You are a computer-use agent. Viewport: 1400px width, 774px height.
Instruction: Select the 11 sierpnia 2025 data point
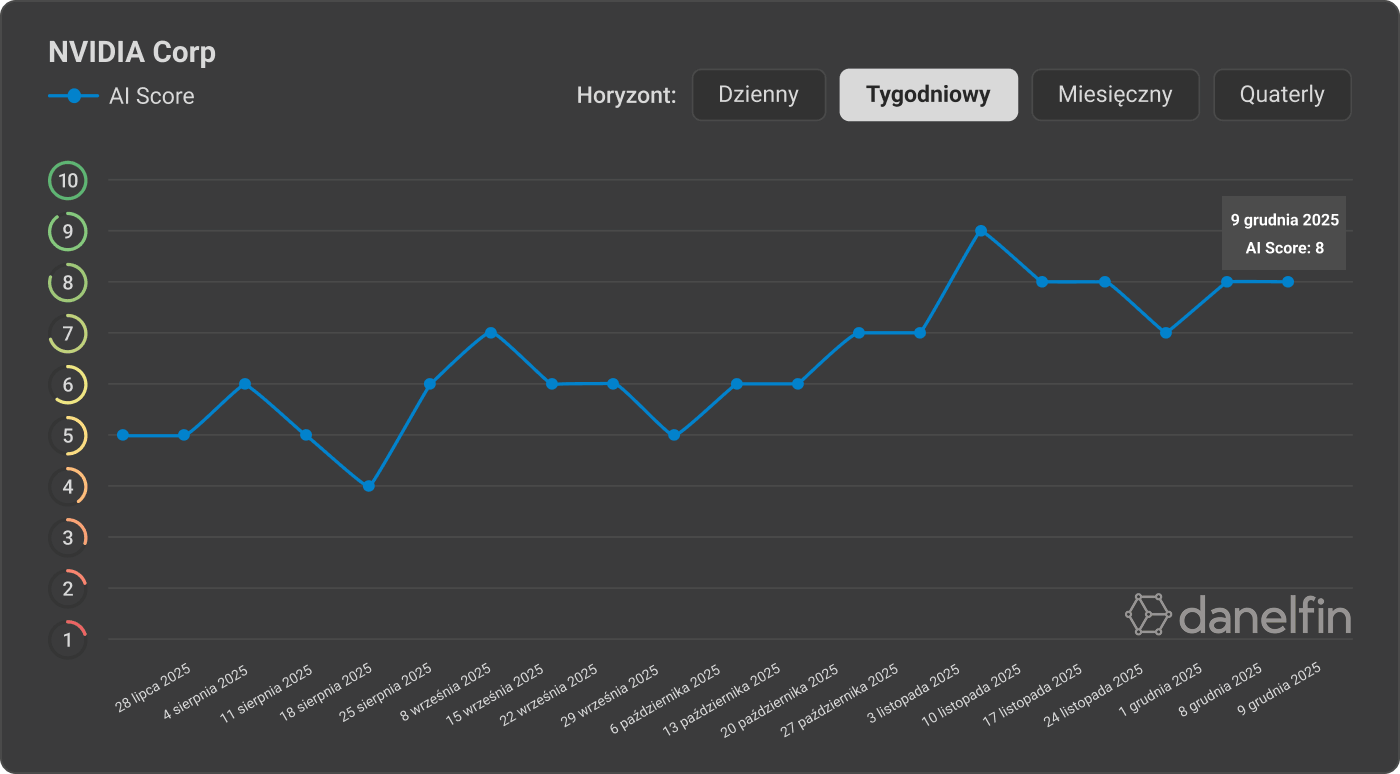click(245, 384)
